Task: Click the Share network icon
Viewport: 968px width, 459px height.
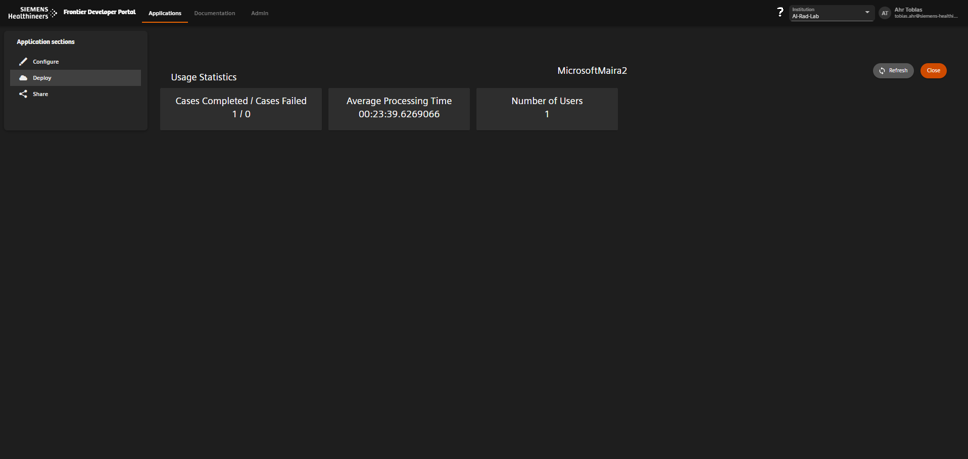Action: click(23, 94)
